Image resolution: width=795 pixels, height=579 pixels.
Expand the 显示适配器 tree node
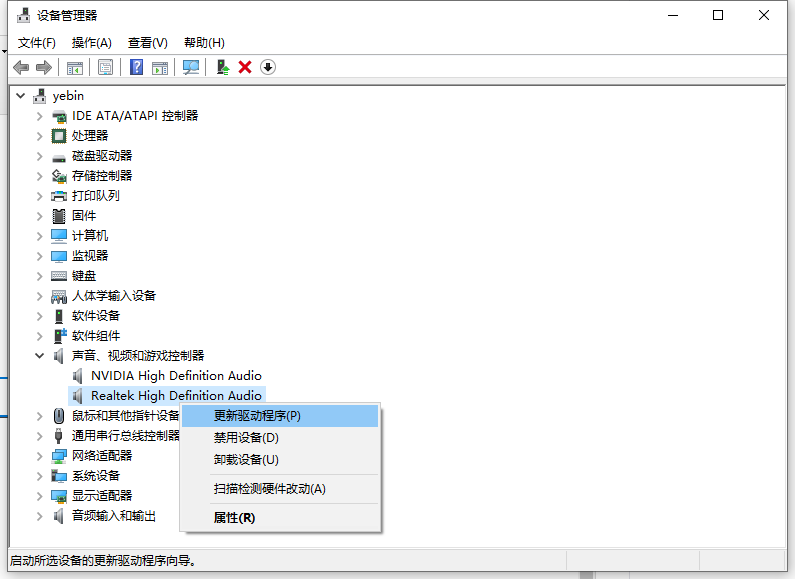pyautogui.click(x=40, y=496)
